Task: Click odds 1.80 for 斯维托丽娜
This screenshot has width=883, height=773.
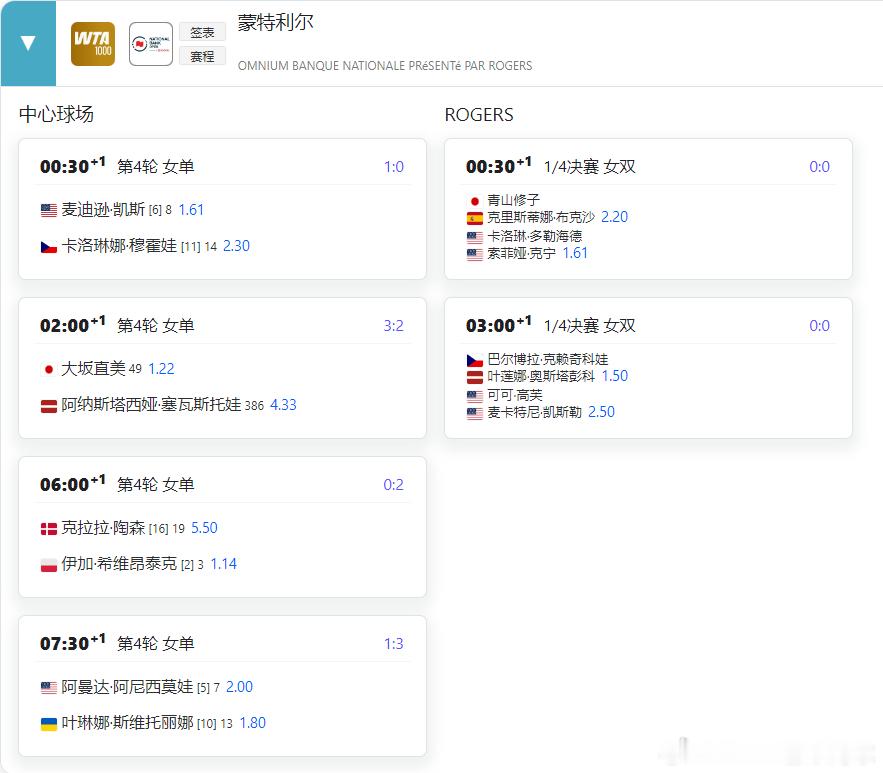Action: click(252, 723)
